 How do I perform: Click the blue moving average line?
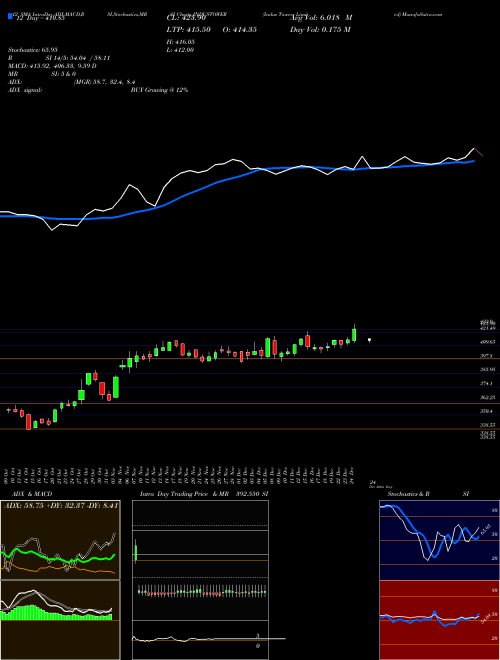coord(236,178)
